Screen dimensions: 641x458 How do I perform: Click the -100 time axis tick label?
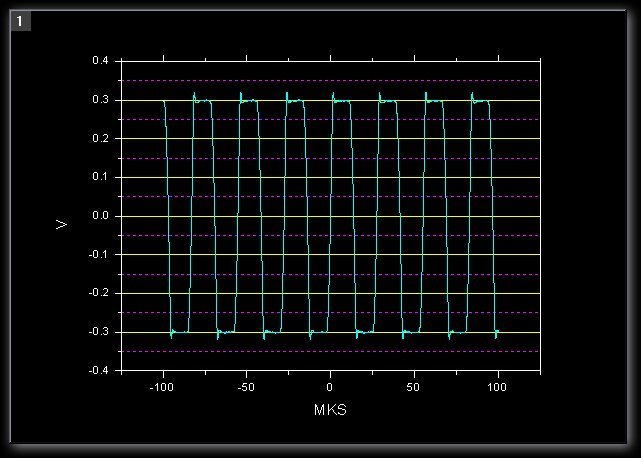(x=162, y=386)
